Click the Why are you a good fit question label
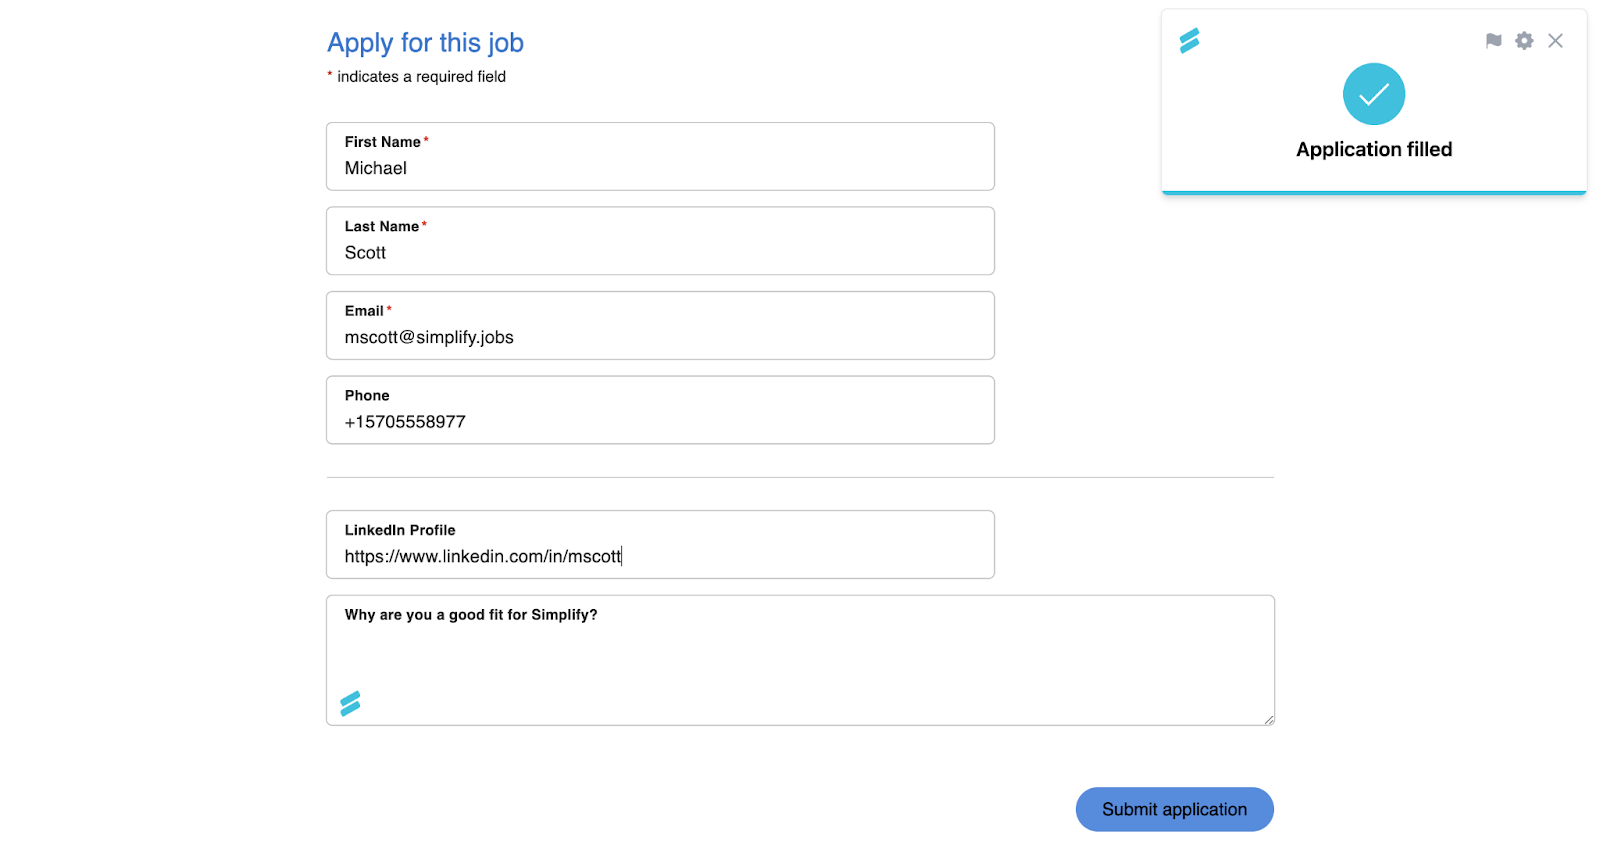Image resolution: width=1600 pixels, height=845 pixels. [x=471, y=615]
